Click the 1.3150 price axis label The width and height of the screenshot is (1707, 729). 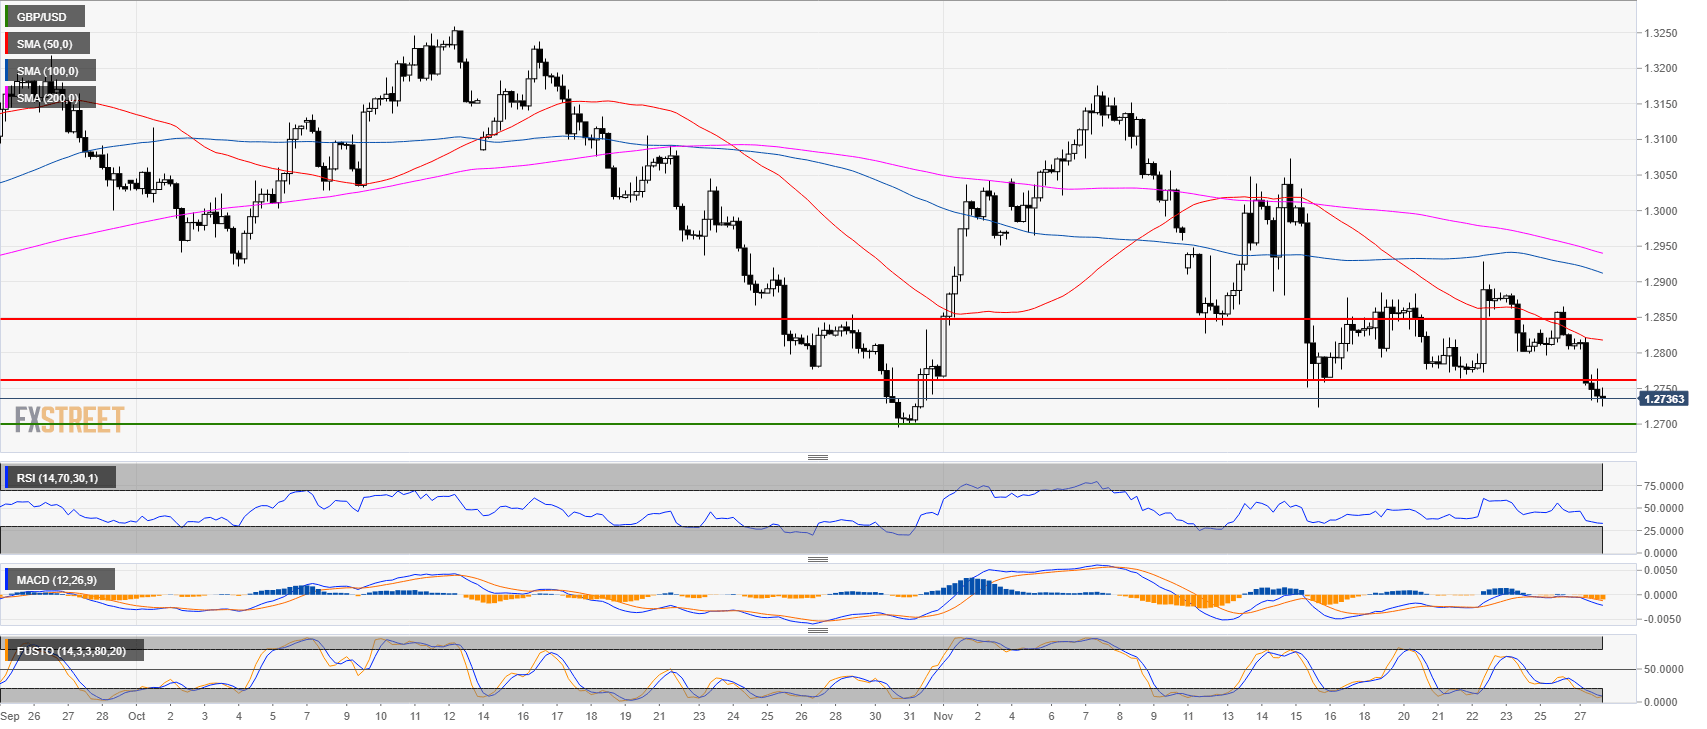point(1661,104)
